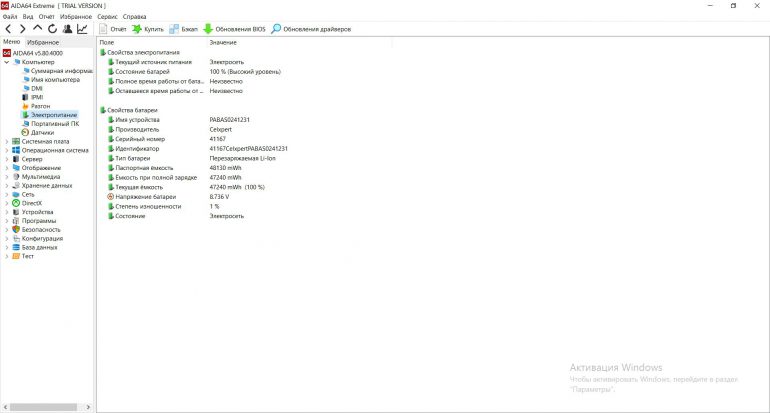Open user management icon in the toolbar
The image size is (770, 413).
(x=67, y=29)
